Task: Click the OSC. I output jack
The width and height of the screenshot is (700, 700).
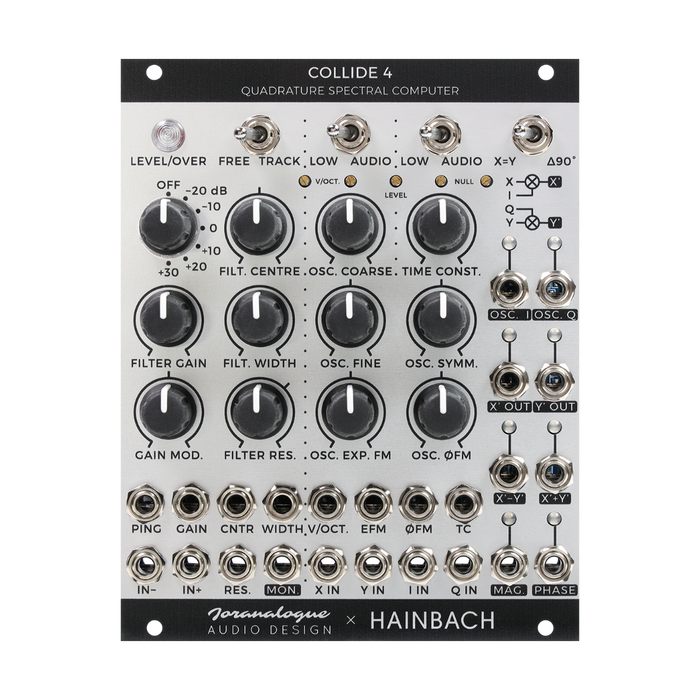Action: 509,288
